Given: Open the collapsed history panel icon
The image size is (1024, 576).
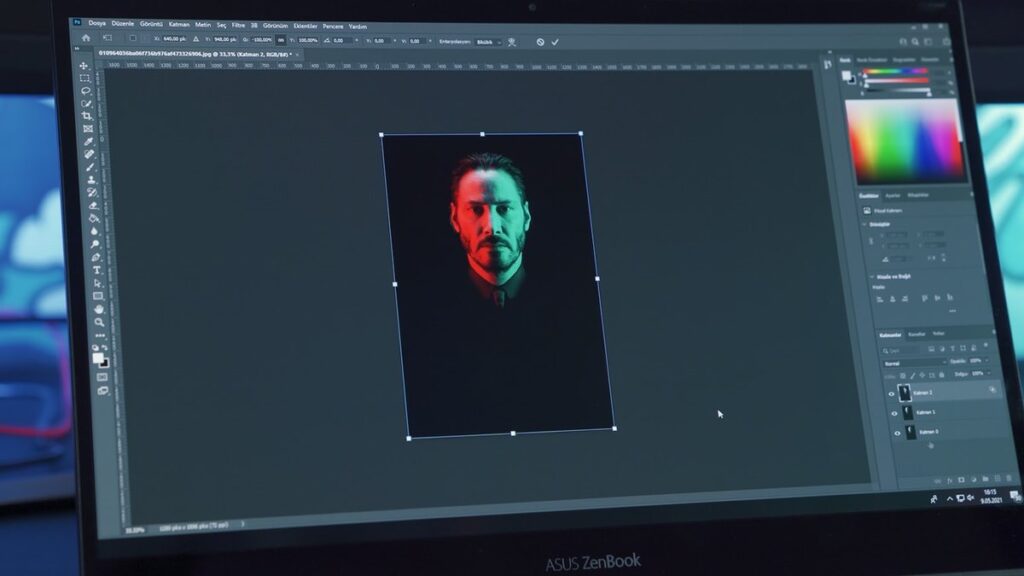Looking at the screenshot, I should pos(828,64).
